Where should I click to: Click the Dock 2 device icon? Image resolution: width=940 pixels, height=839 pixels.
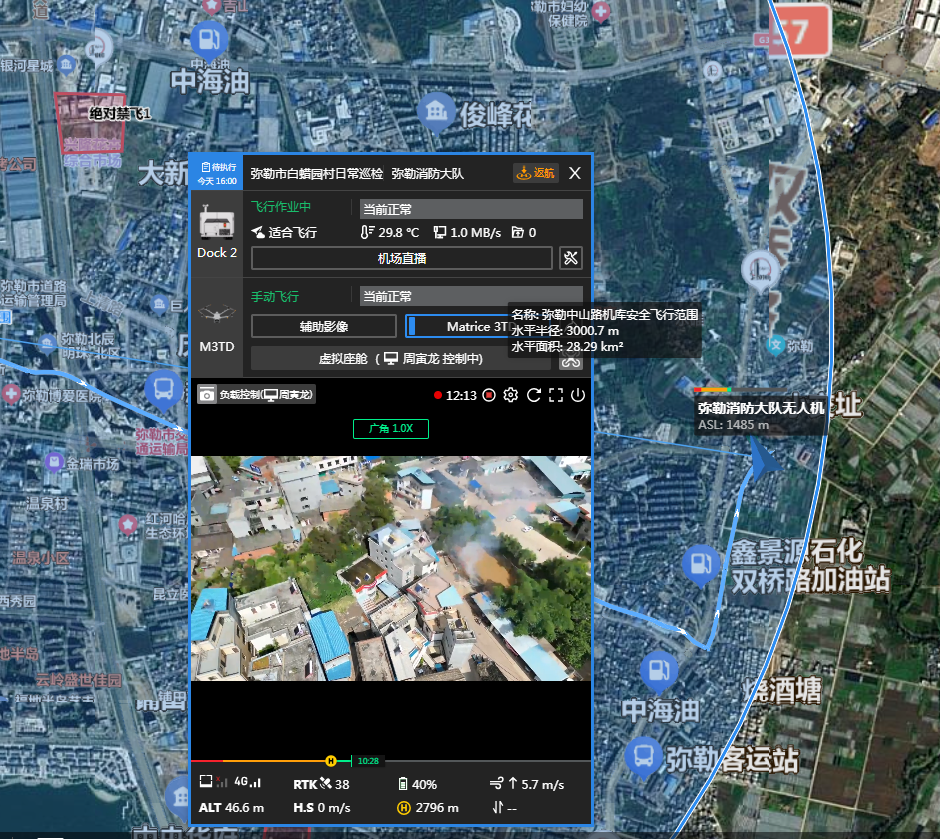[217, 224]
